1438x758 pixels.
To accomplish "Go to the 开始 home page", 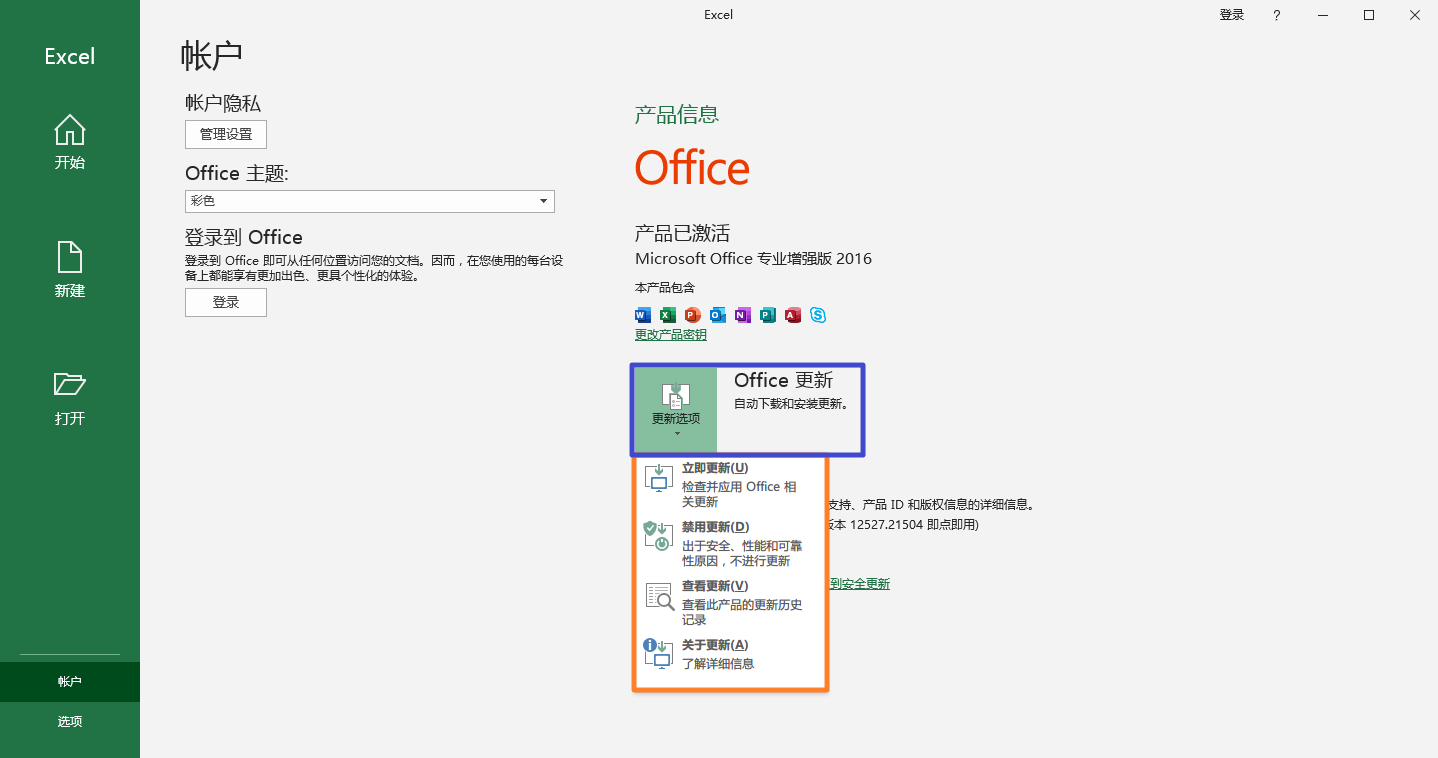I will [69, 142].
